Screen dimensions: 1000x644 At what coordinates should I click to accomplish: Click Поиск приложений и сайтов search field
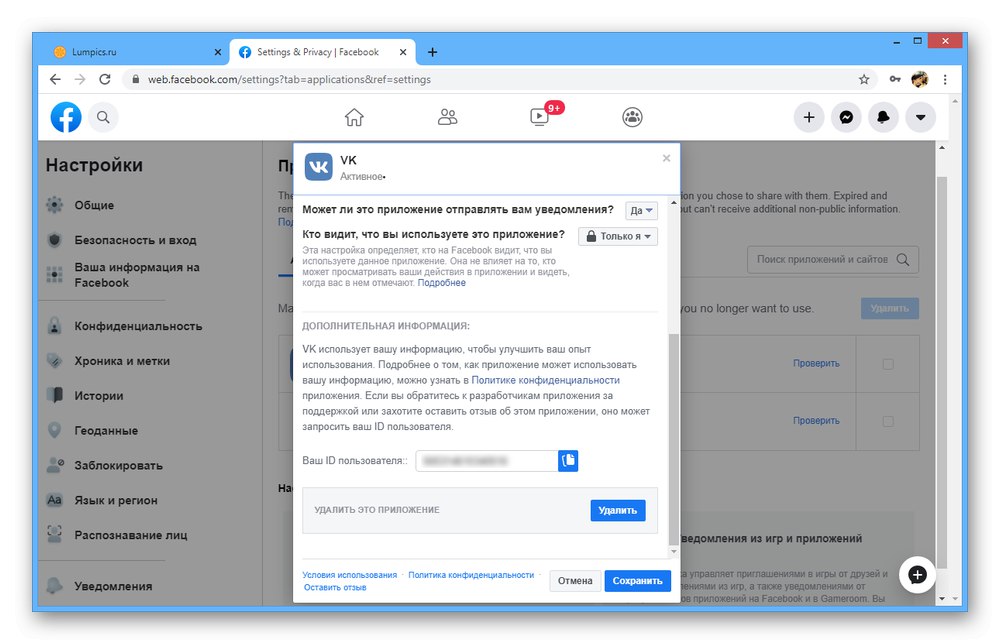click(x=832, y=260)
